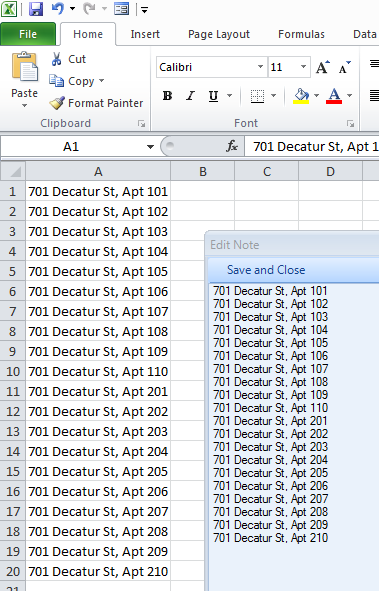Increase font size with Grow Font
The width and height of the screenshot is (379, 591).
coord(323,67)
